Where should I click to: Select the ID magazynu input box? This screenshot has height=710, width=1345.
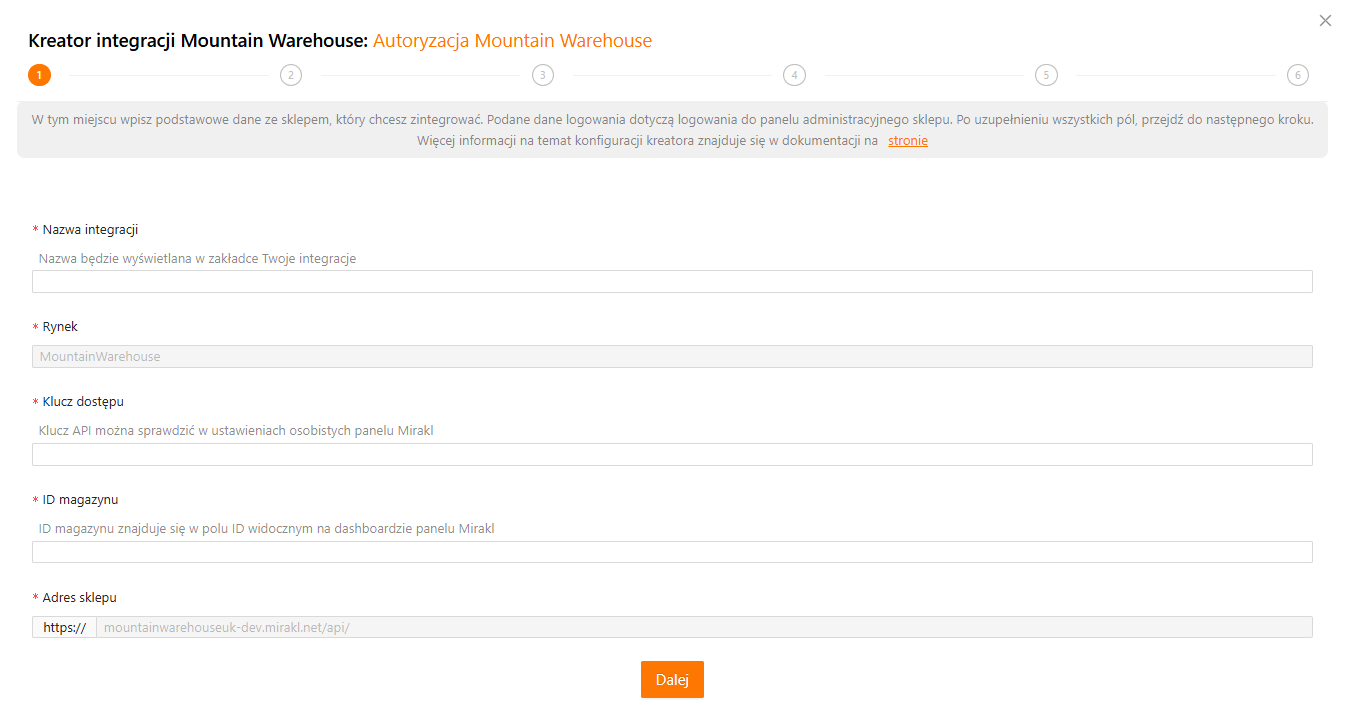672,553
